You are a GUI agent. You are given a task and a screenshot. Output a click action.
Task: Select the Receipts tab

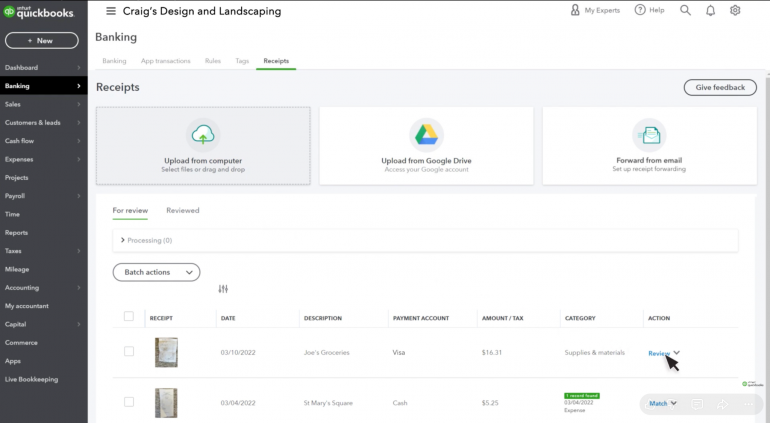coord(276,61)
